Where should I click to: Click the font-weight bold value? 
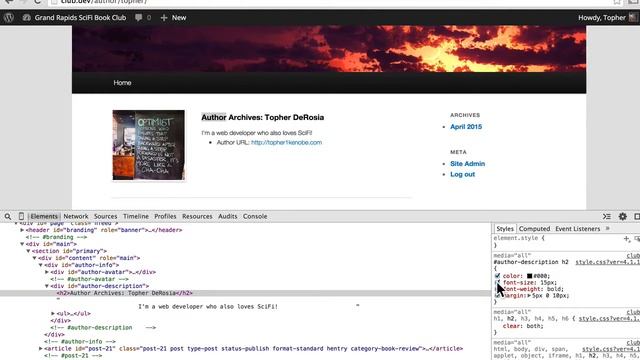click(555, 289)
